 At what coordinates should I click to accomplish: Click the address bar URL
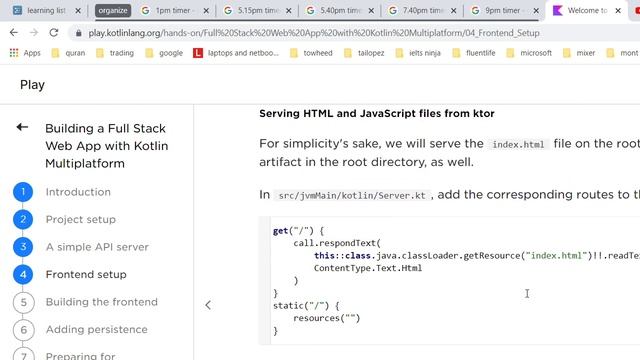click(314, 33)
